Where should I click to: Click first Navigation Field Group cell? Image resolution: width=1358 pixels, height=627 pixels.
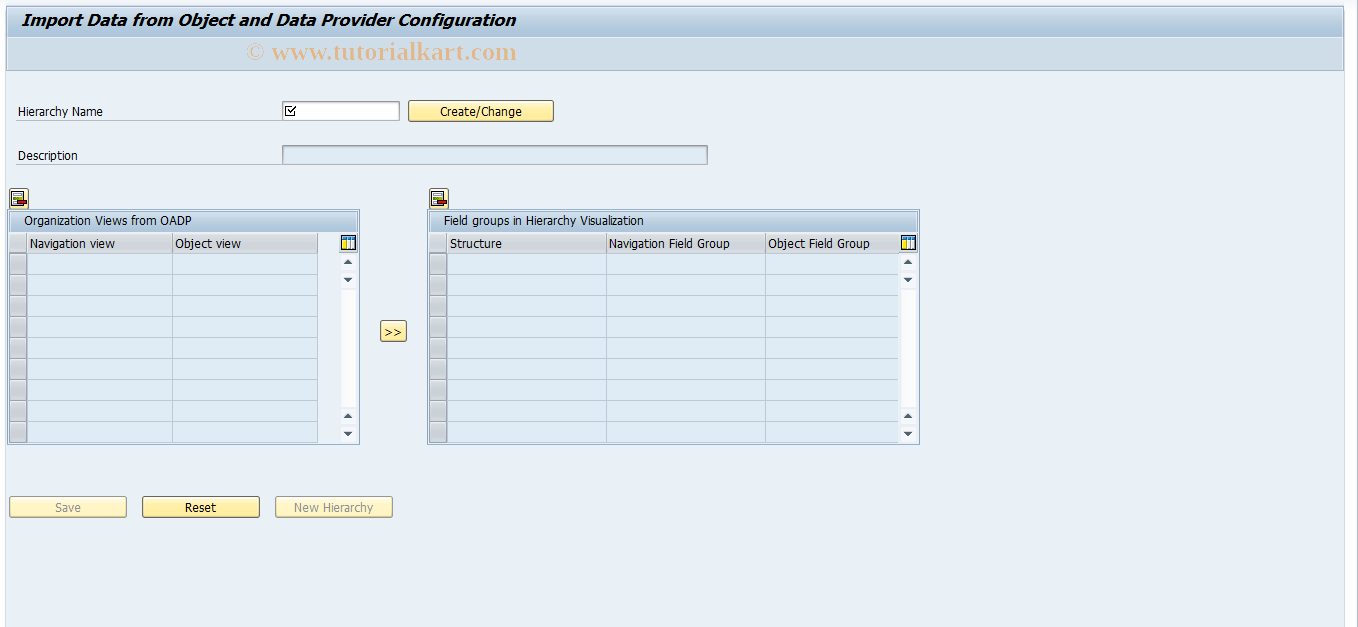(x=686, y=264)
